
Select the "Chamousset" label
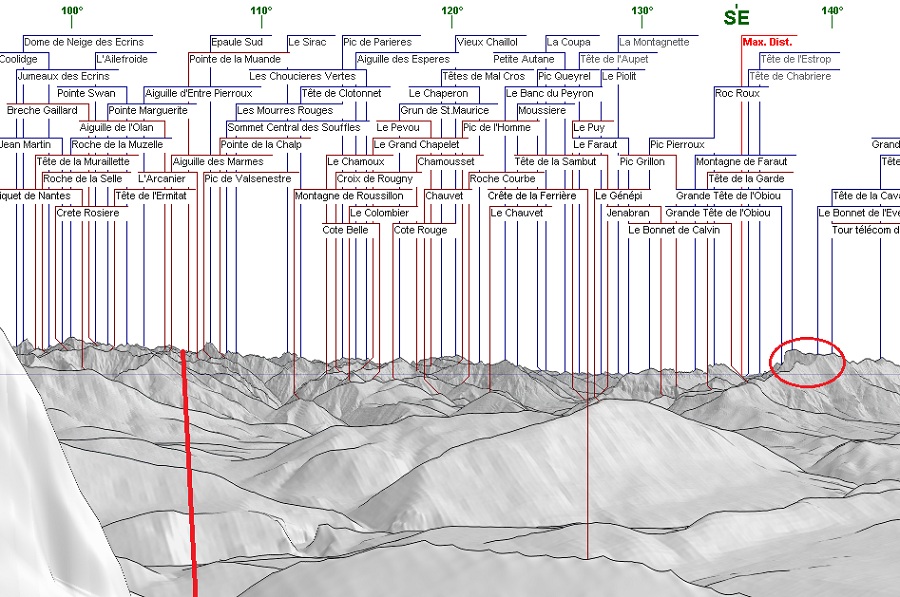click(x=446, y=162)
